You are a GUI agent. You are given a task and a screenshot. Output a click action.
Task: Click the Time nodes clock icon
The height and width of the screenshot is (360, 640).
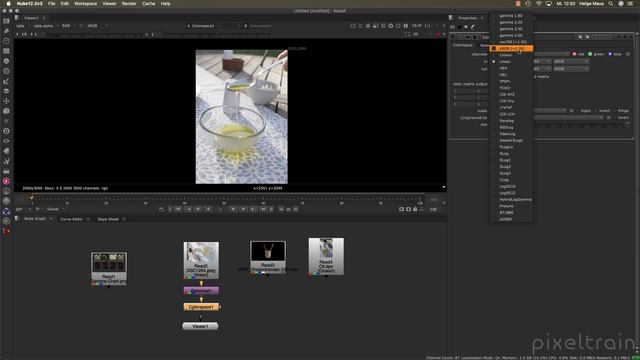pos(6,41)
